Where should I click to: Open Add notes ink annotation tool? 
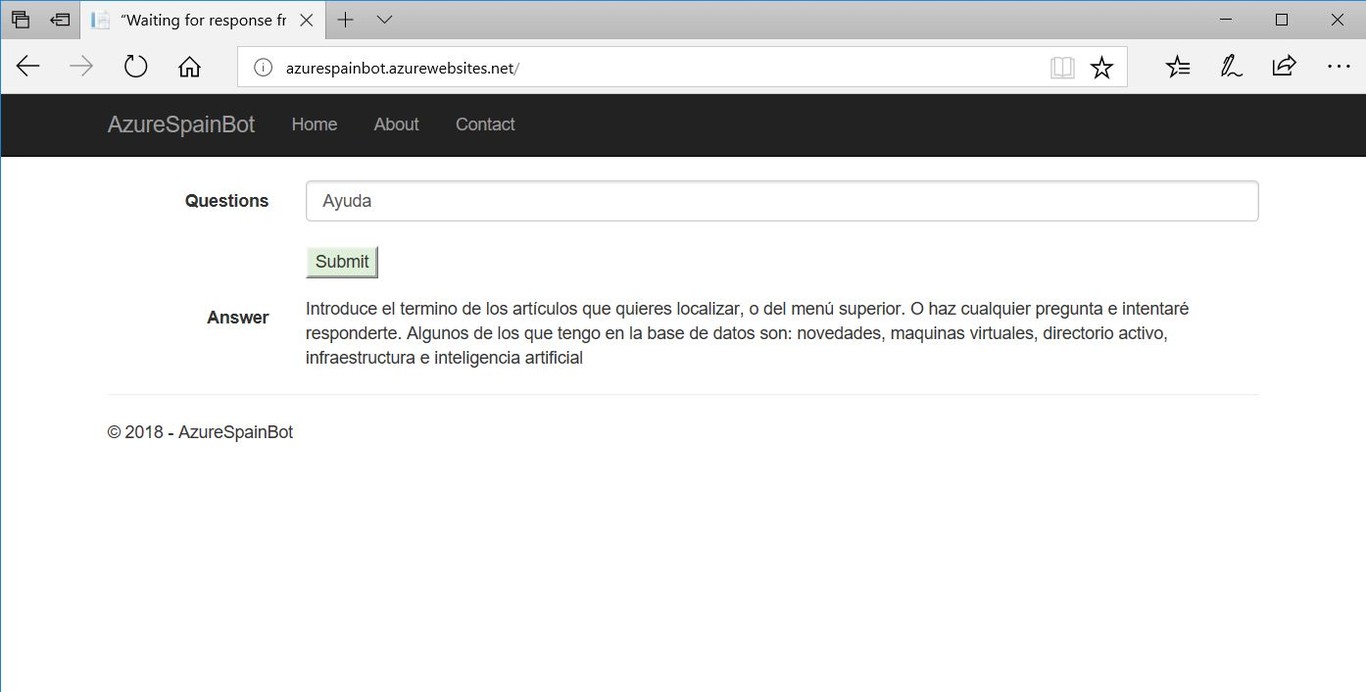pyautogui.click(x=1230, y=66)
